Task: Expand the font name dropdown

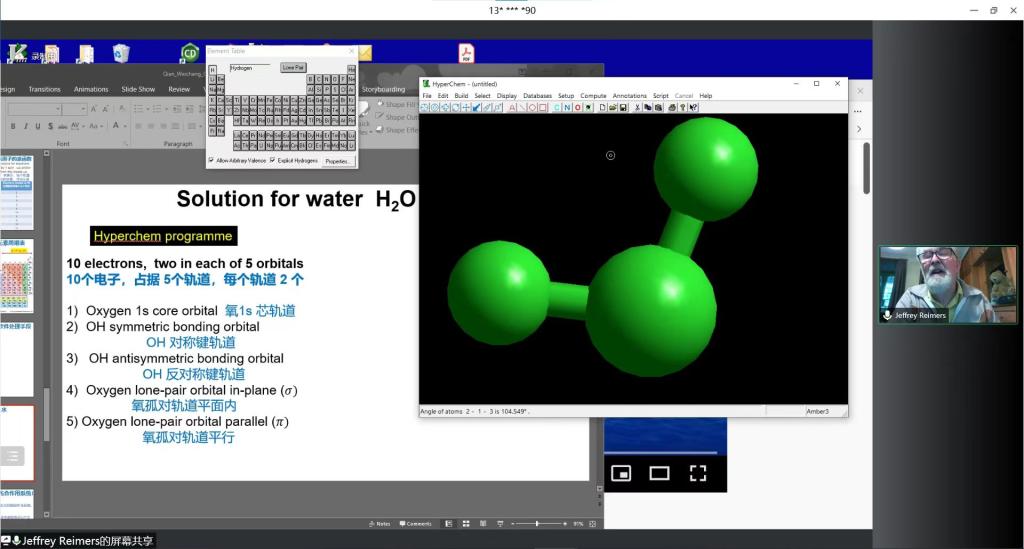Action: (58, 109)
